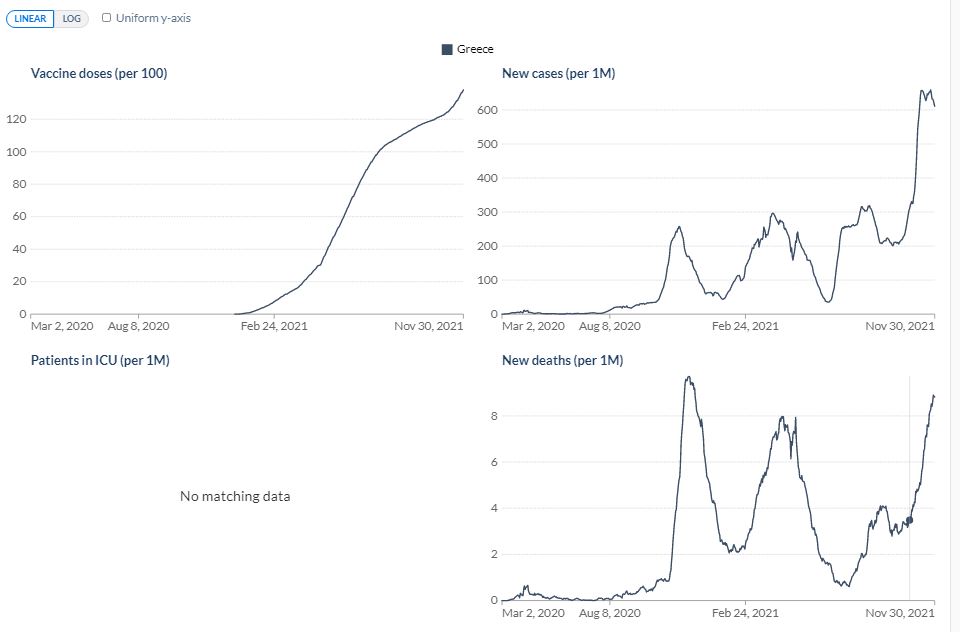Click the Patients in ICU (per 1M) title

click(x=100, y=360)
